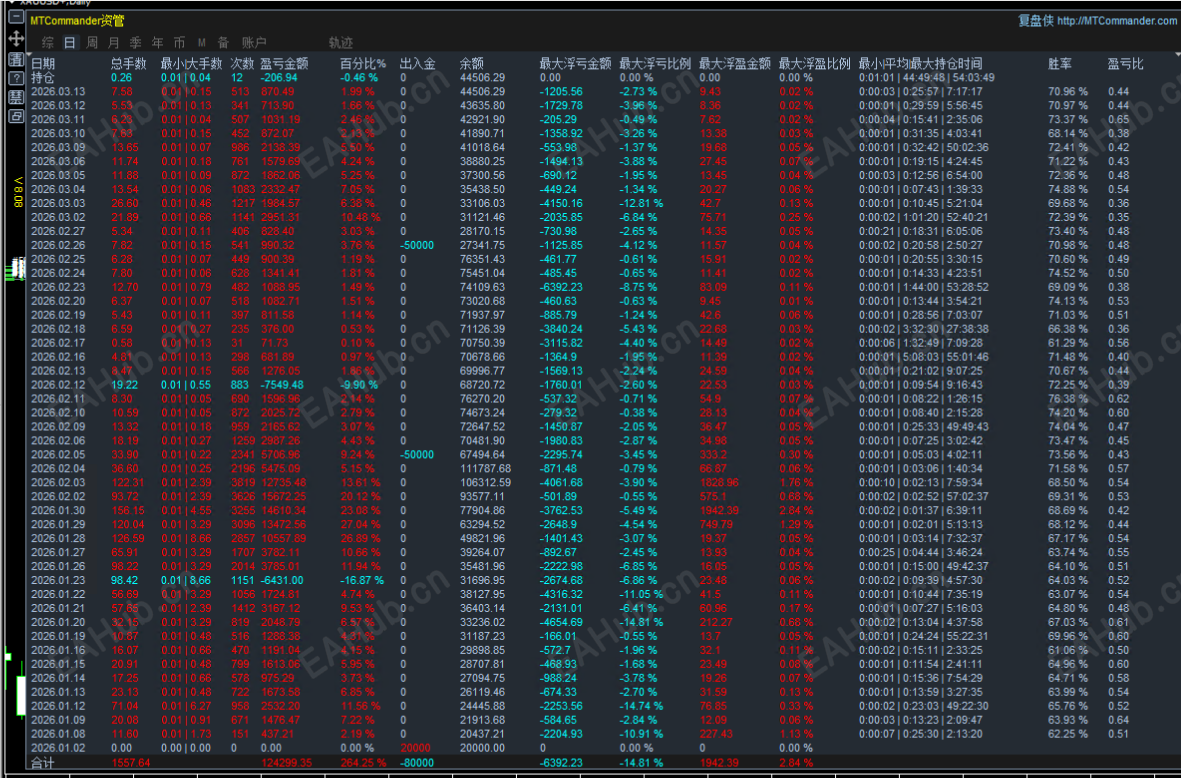Click the 出入金 column header
The height and width of the screenshot is (778, 1181).
coord(417,63)
